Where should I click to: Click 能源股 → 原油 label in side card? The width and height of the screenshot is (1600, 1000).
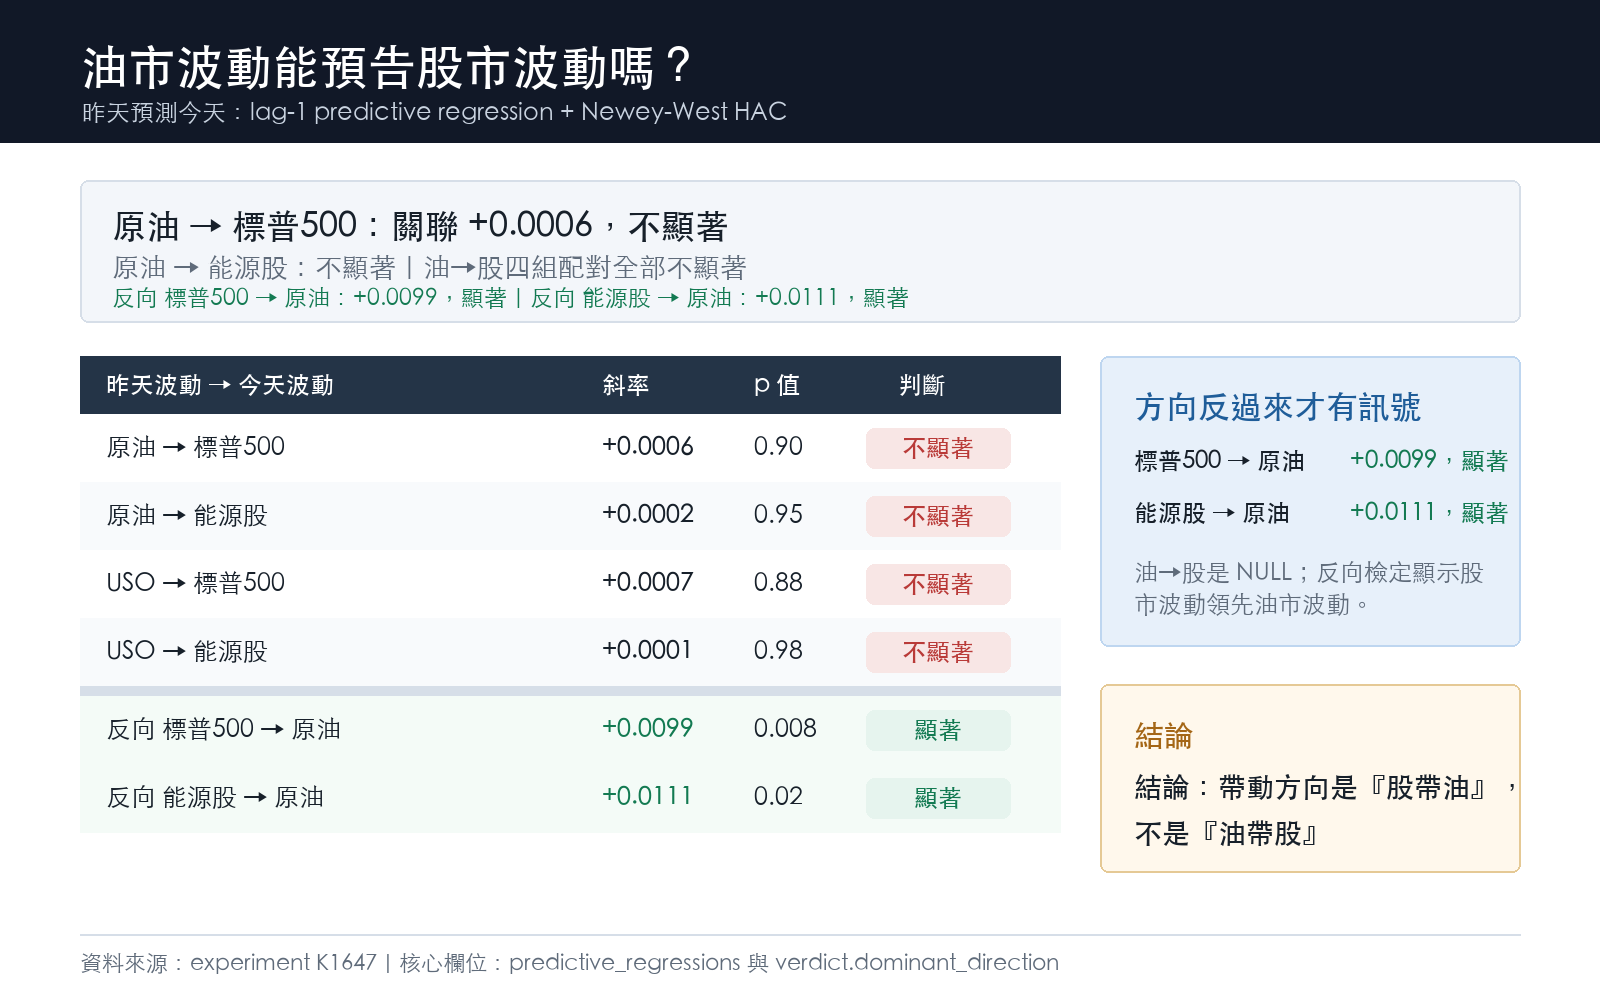[x=1212, y=513]
